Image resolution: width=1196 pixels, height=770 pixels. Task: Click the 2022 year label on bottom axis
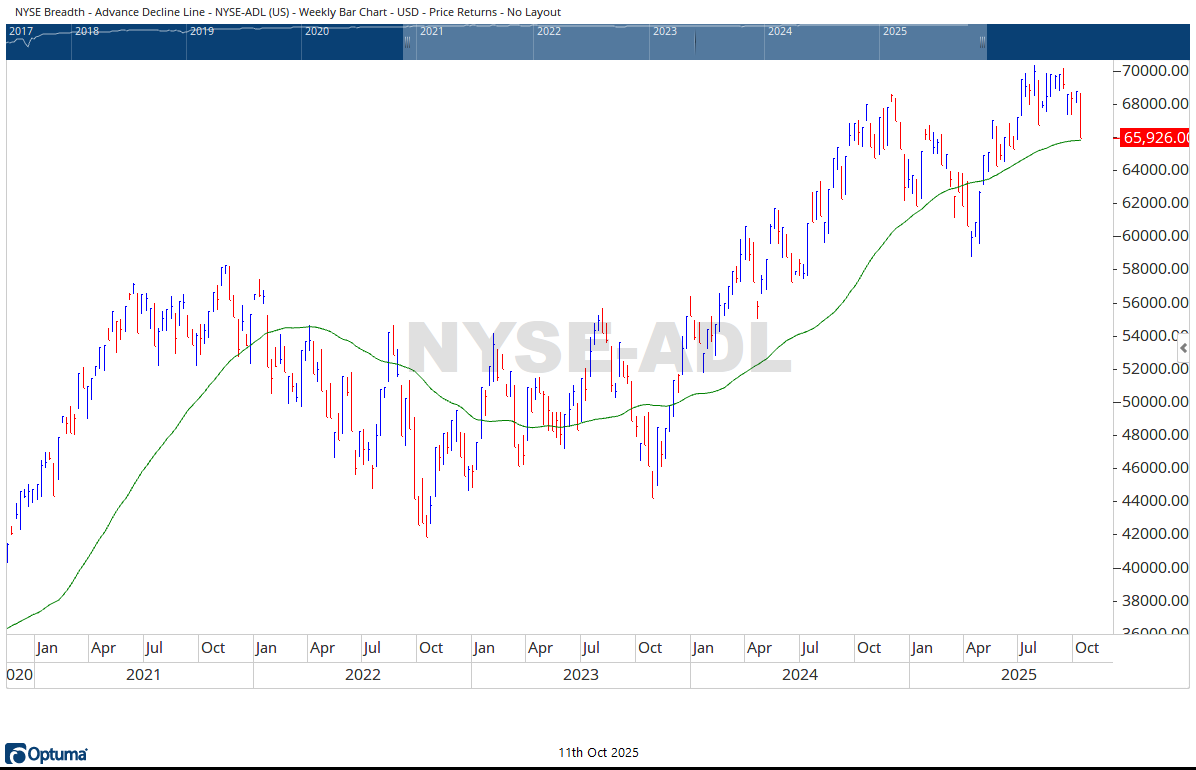(362, 675)
